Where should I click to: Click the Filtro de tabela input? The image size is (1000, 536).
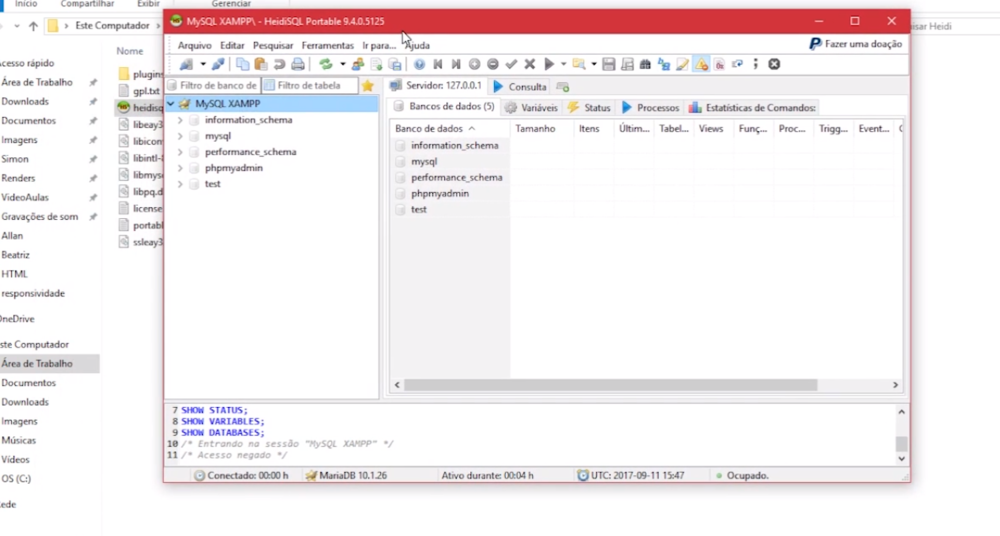tap(310, 86)
